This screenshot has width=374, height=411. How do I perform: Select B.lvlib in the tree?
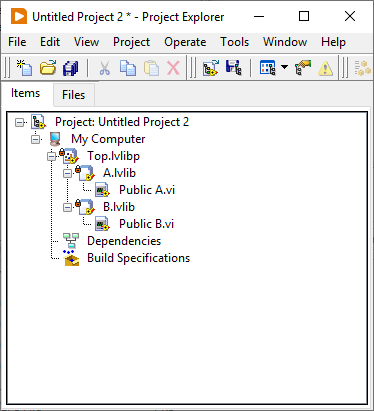click(119, 207)
